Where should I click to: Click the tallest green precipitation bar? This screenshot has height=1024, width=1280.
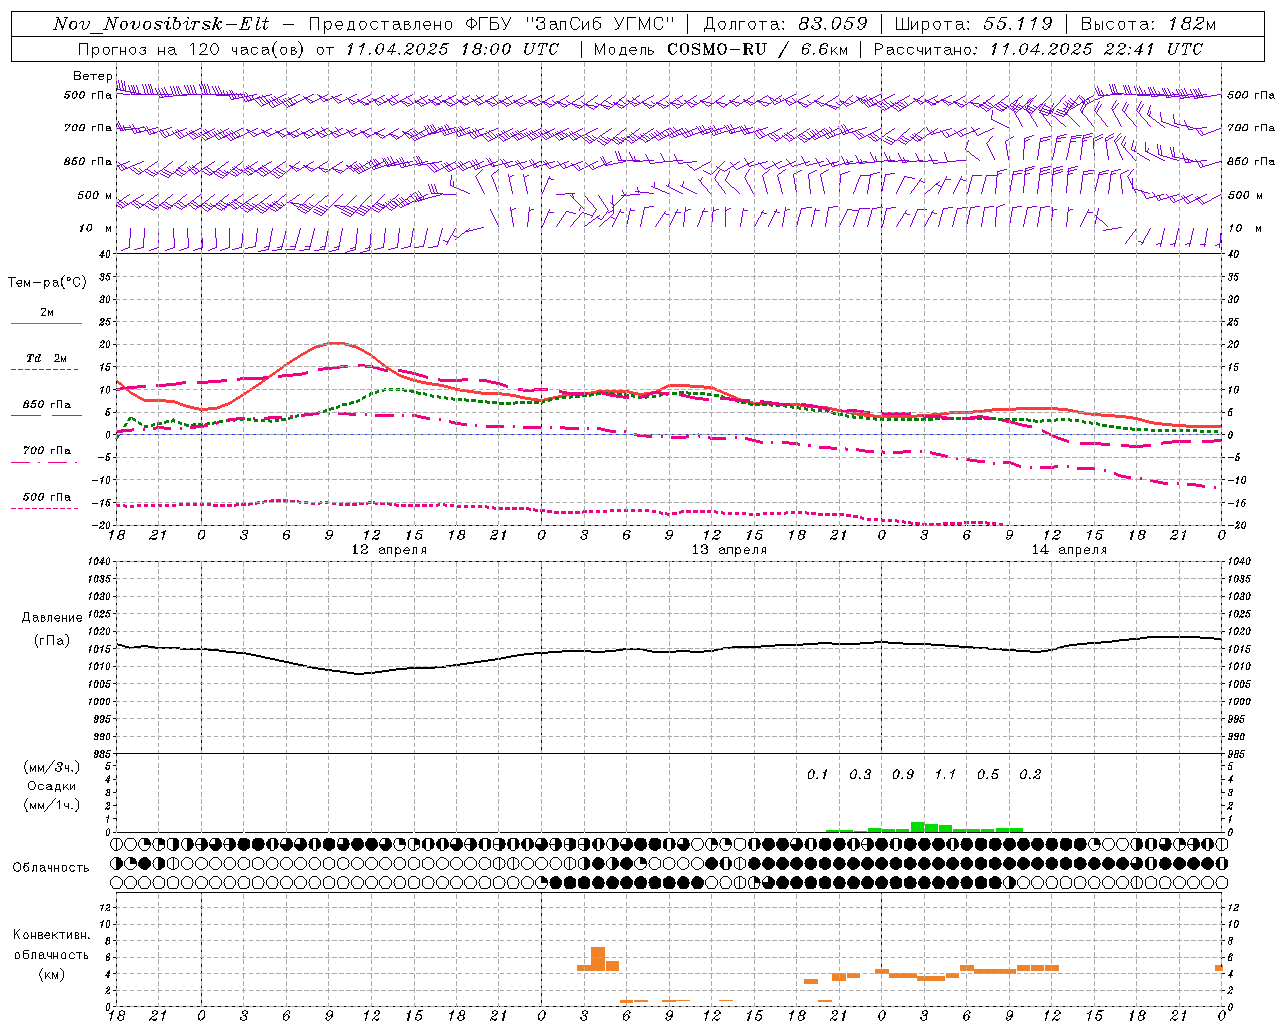917,827
